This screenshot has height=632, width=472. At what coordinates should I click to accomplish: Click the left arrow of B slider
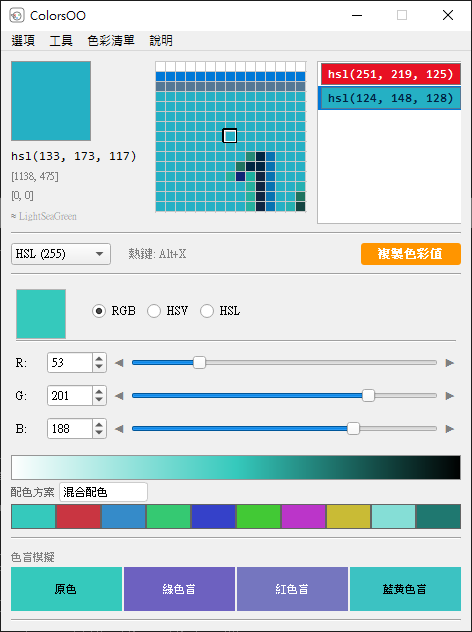[119, 429]
